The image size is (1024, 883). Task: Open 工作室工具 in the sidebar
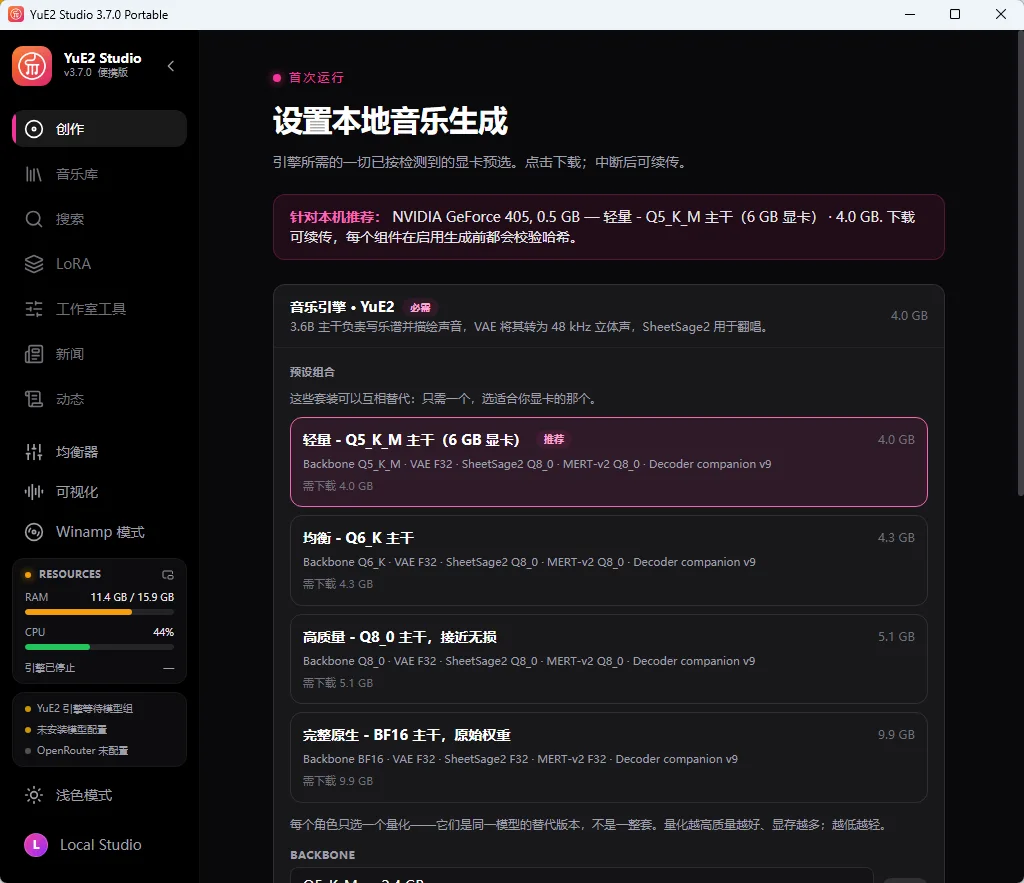click(99, 309)
